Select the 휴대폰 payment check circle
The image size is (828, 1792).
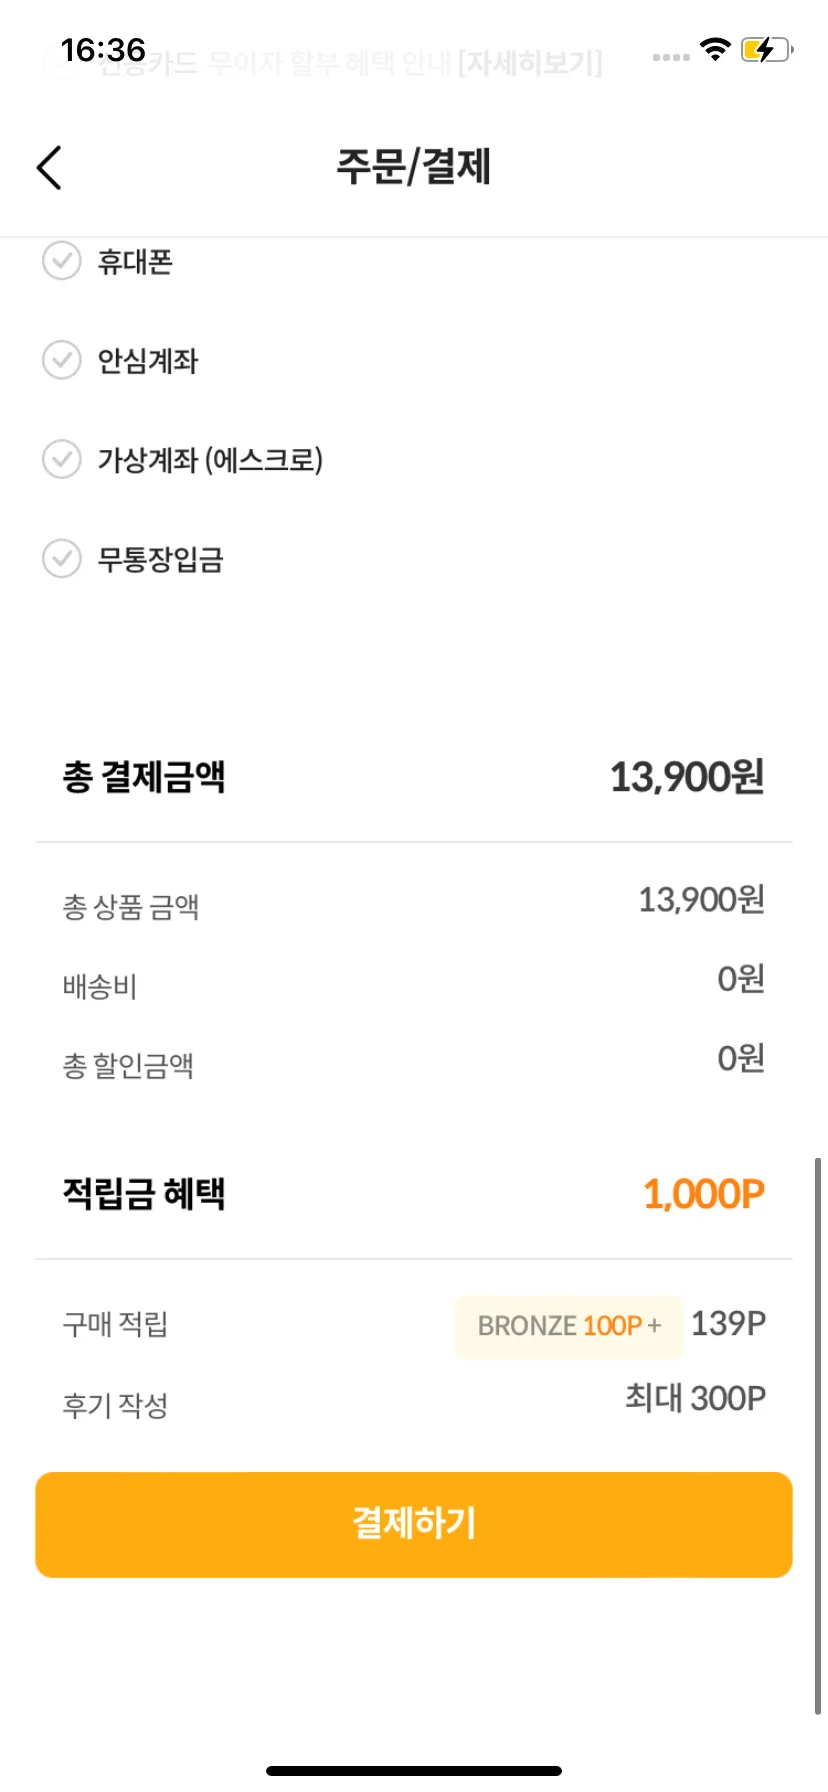point(61,261)
